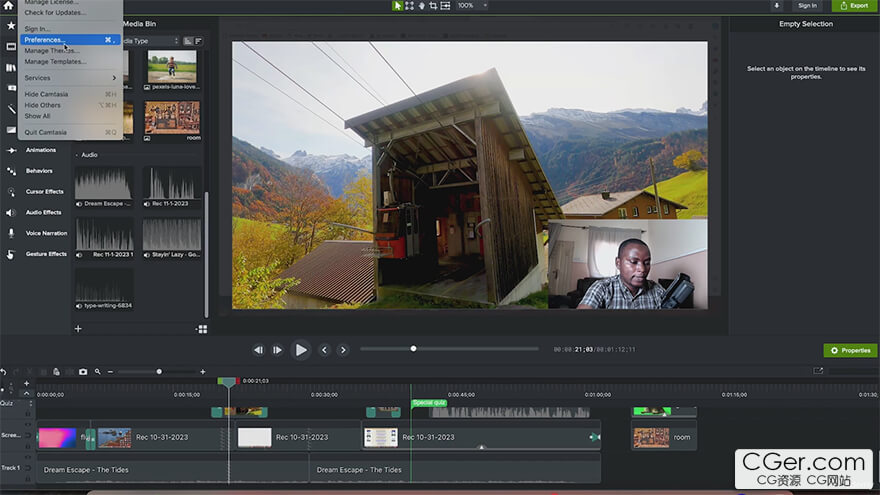Click the Export button

pyautogui.click(x=854, y=6)
